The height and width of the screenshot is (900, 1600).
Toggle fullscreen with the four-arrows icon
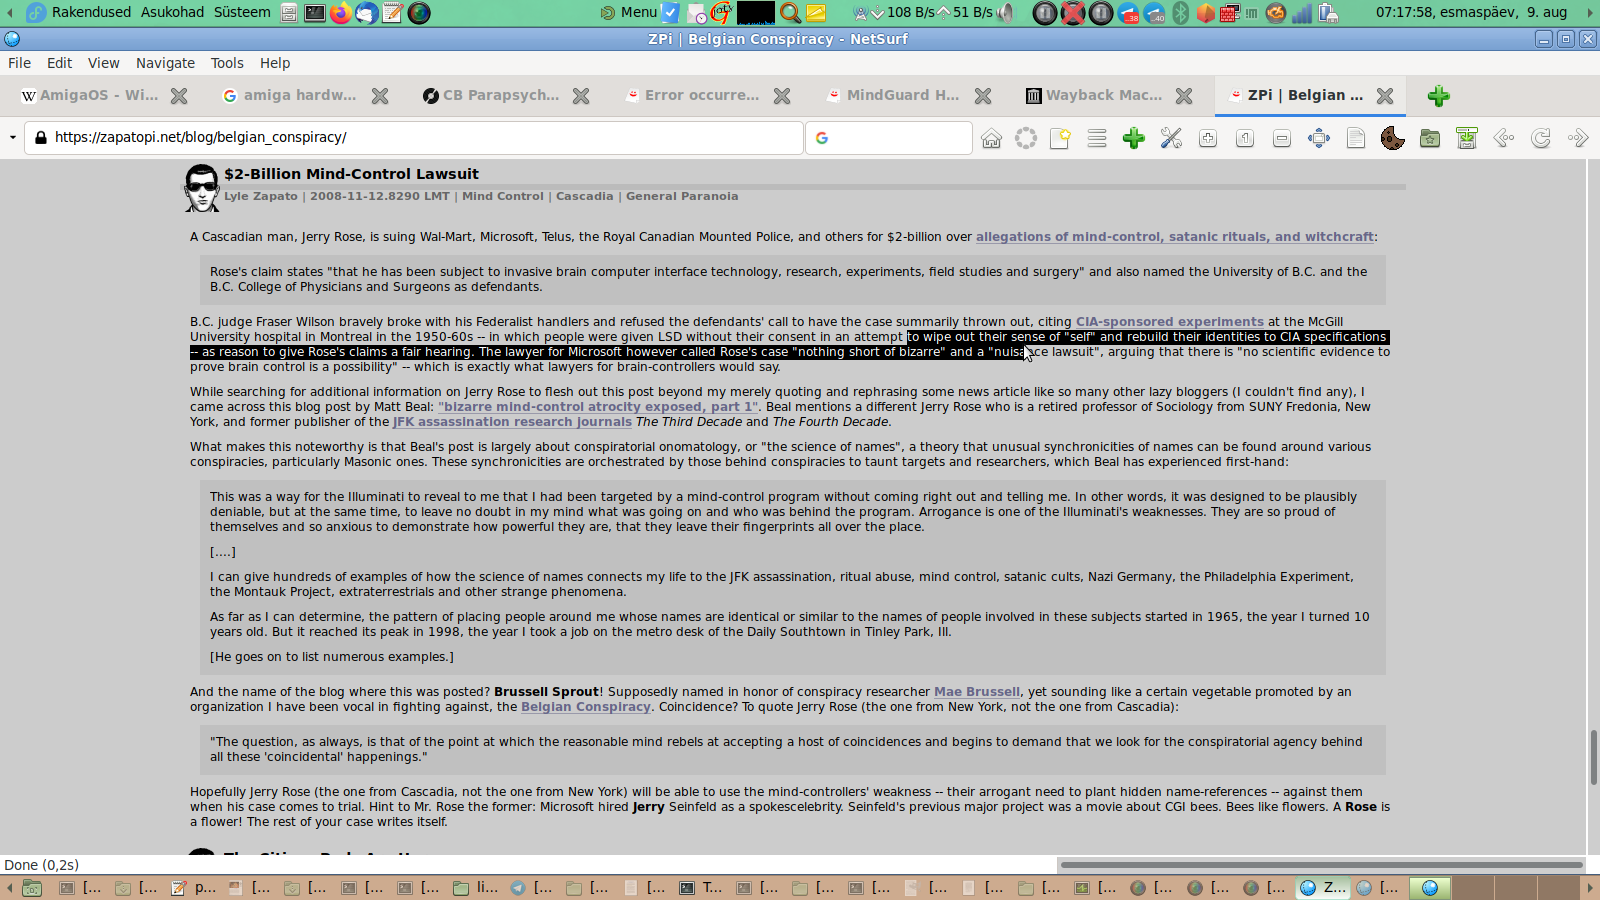1319,138
